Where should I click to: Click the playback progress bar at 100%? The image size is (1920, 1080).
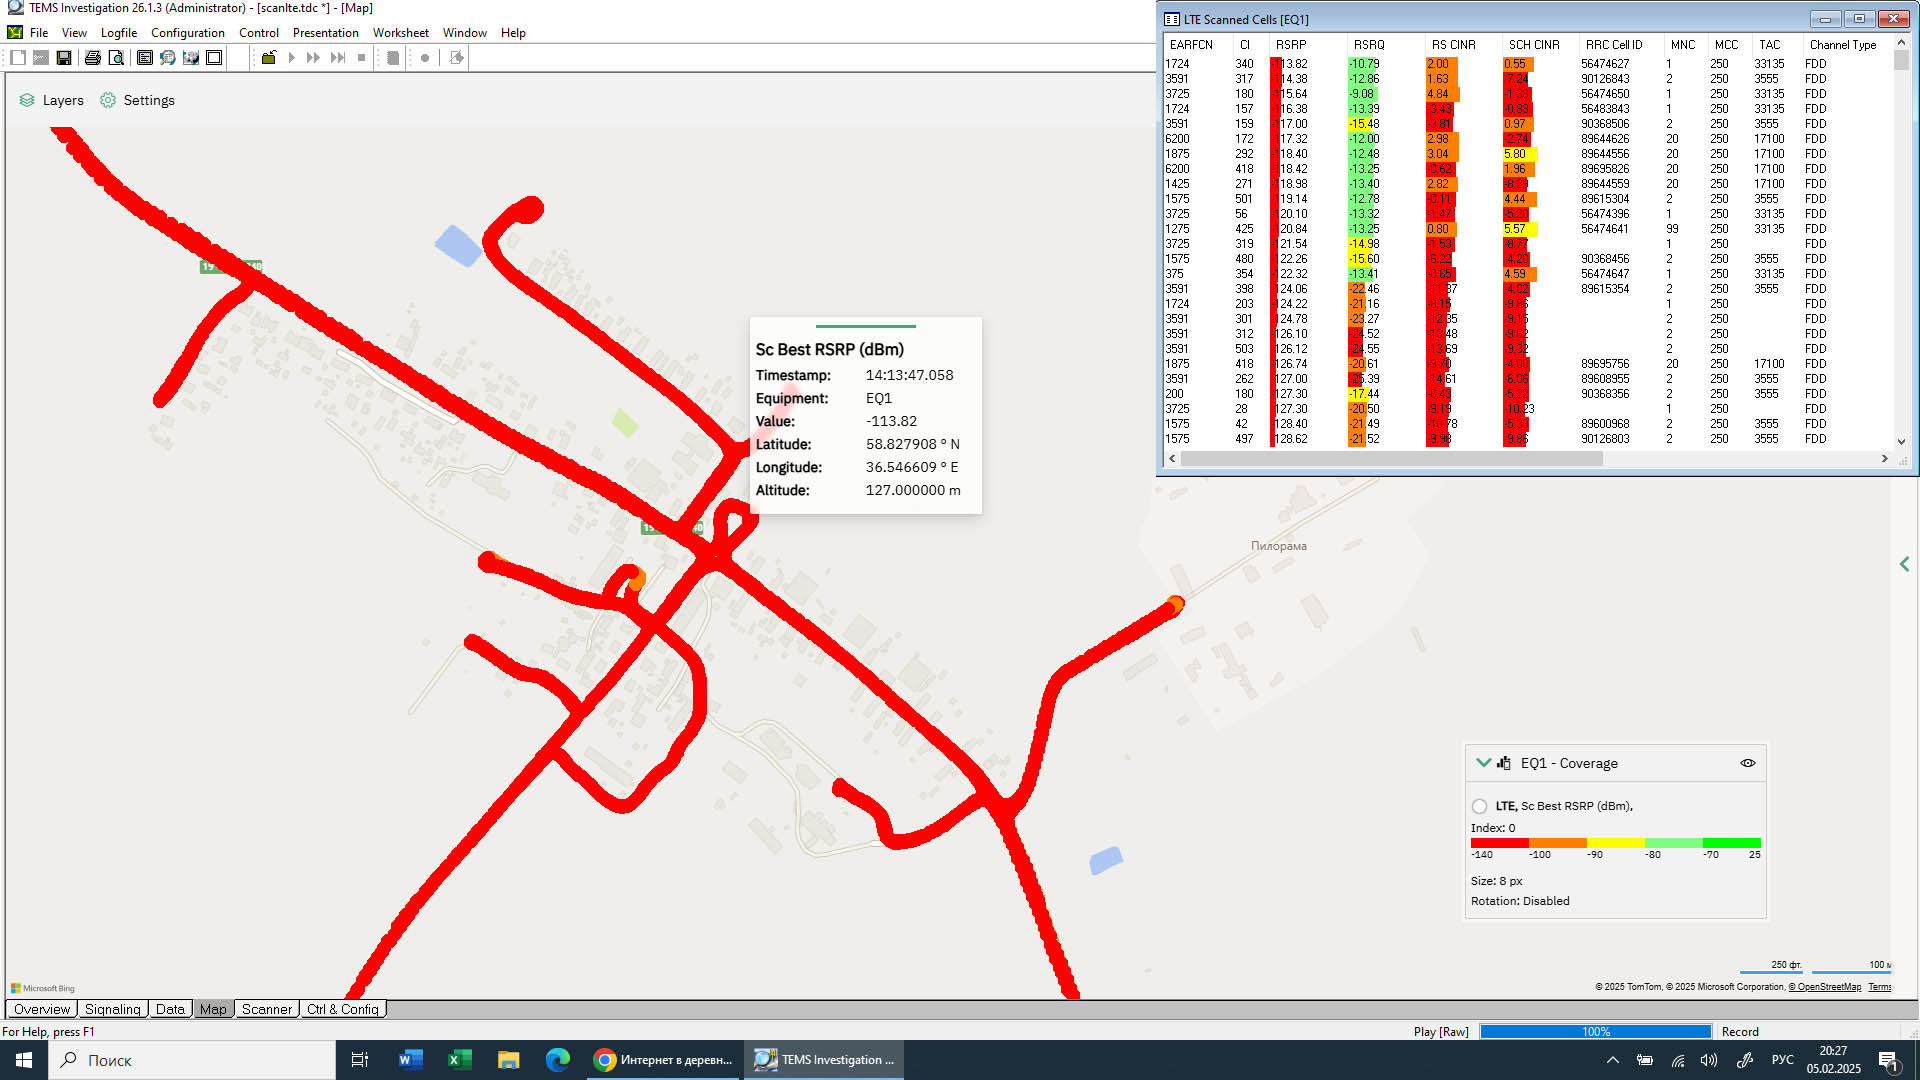pyautogui.click(x=1595, y=1032)
